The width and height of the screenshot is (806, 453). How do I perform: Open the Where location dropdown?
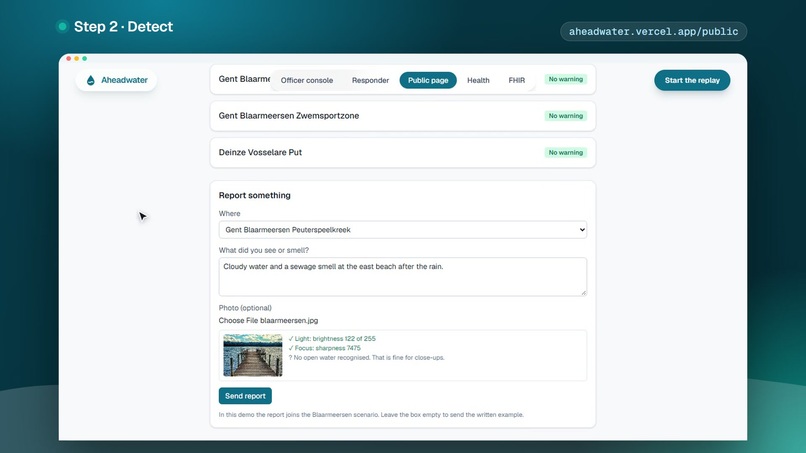click(402, 230)
